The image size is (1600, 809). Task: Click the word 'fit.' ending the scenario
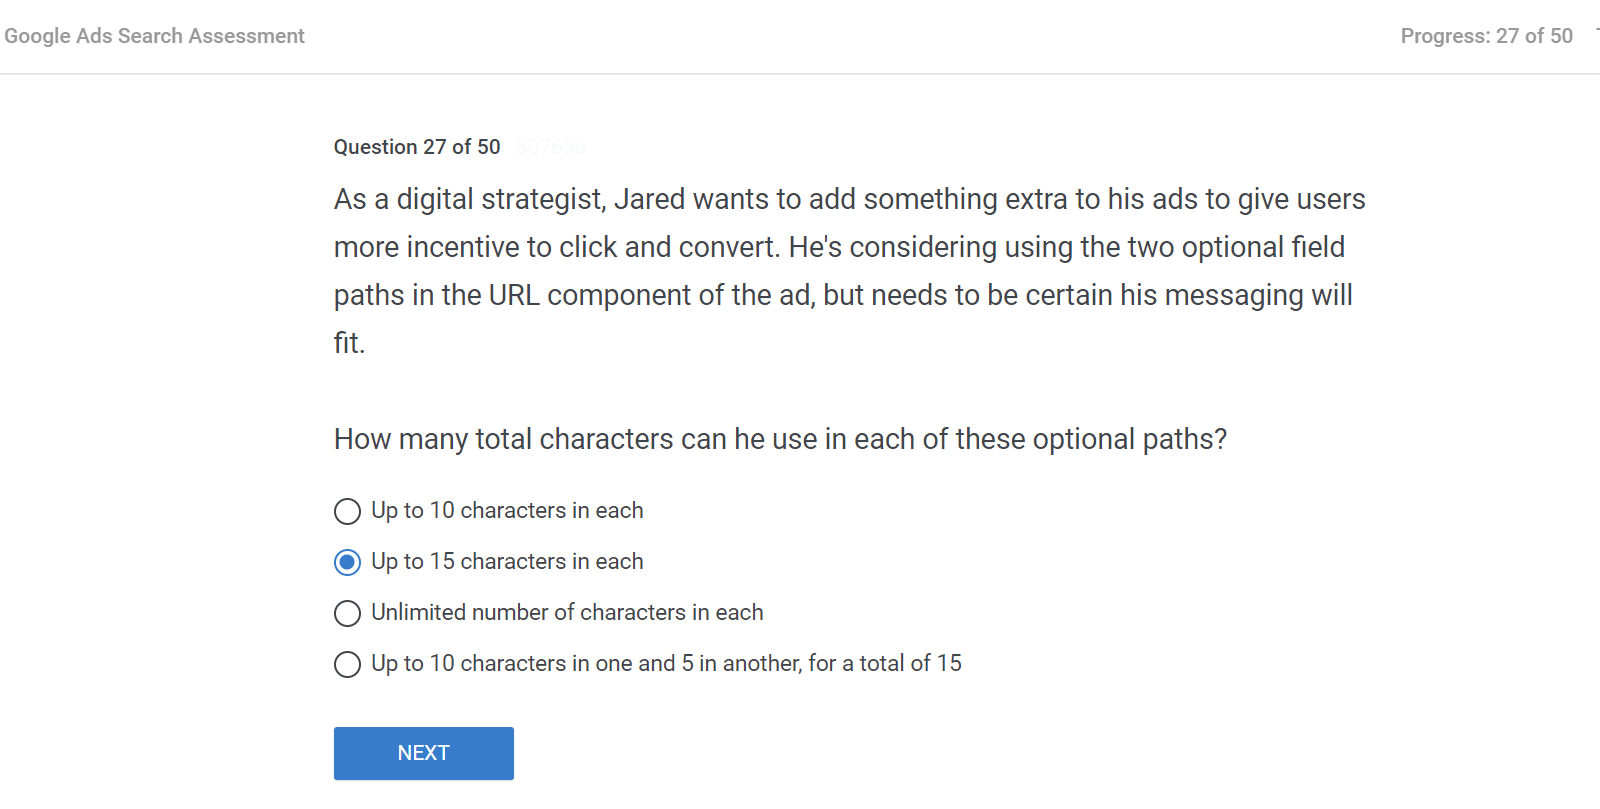pos(349,343)
